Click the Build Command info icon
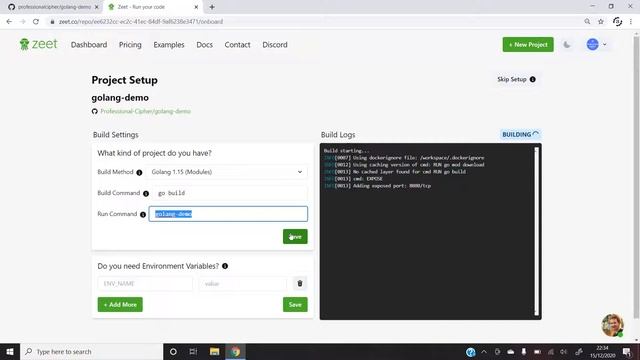Viewport: 640px width, 360px height. pyautogui.click(x=146, y=193)
